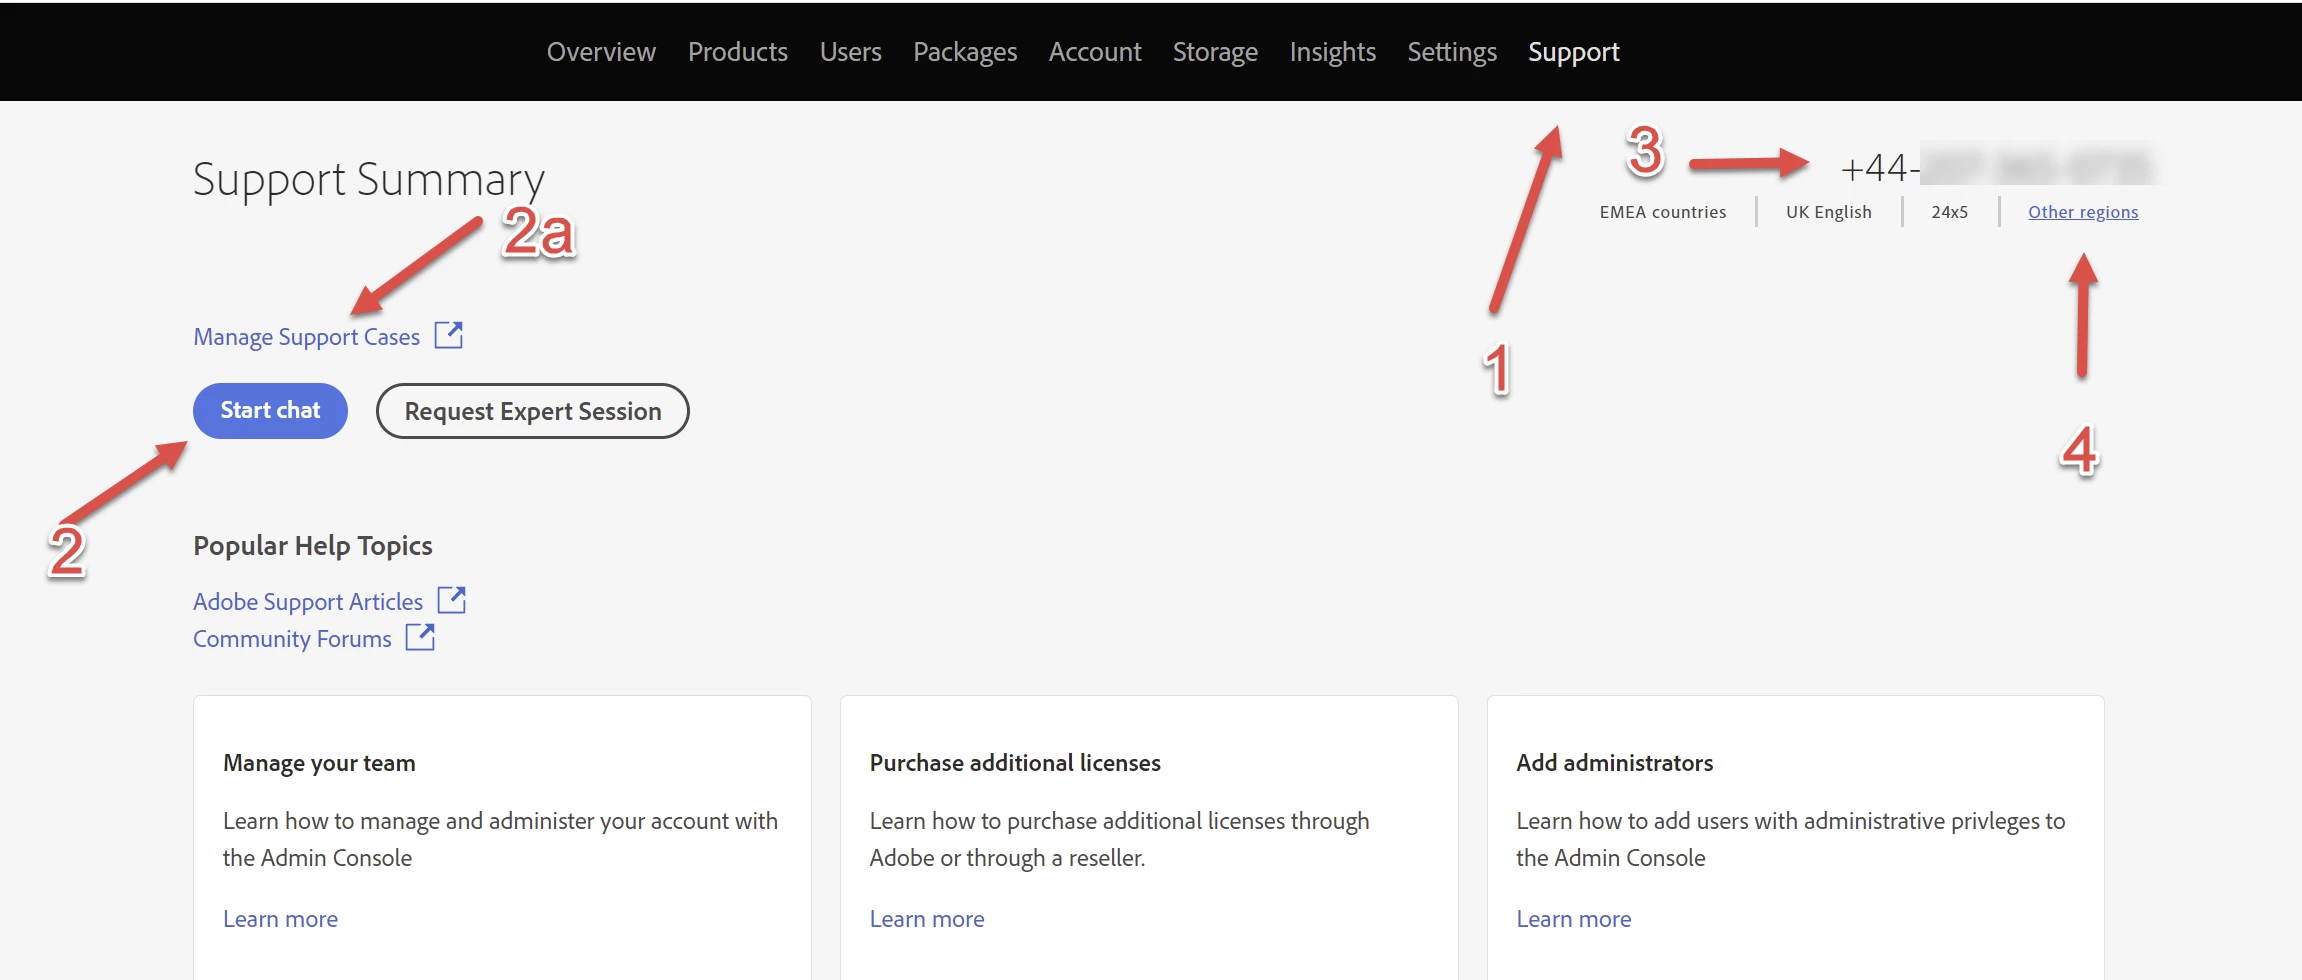Open external link icon beside Manage Support Cases
The image size is (2302, 980).
(449, 335)
